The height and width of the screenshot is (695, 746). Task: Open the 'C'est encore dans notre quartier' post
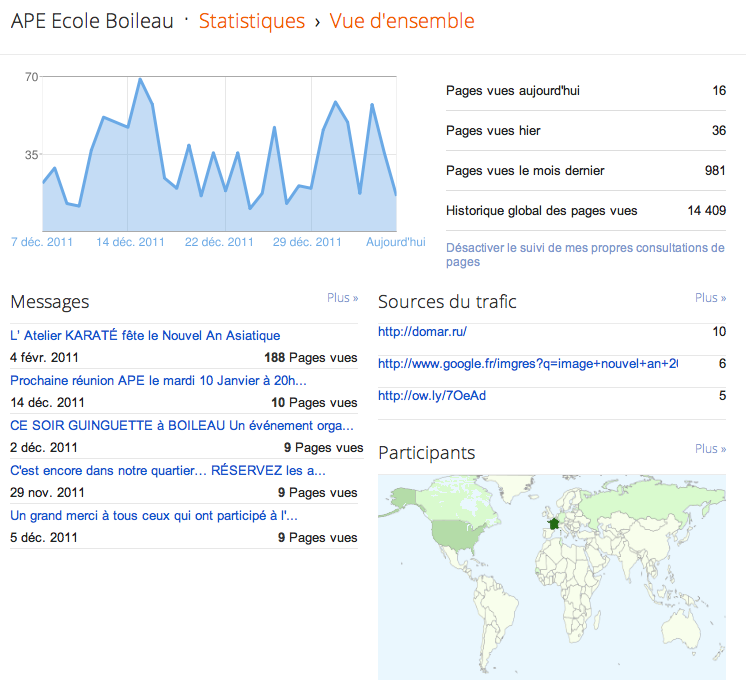pos(168,471)
